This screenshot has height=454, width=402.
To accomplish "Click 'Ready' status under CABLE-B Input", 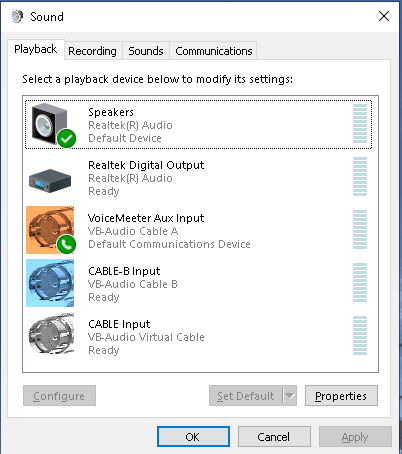I will 104,297.
